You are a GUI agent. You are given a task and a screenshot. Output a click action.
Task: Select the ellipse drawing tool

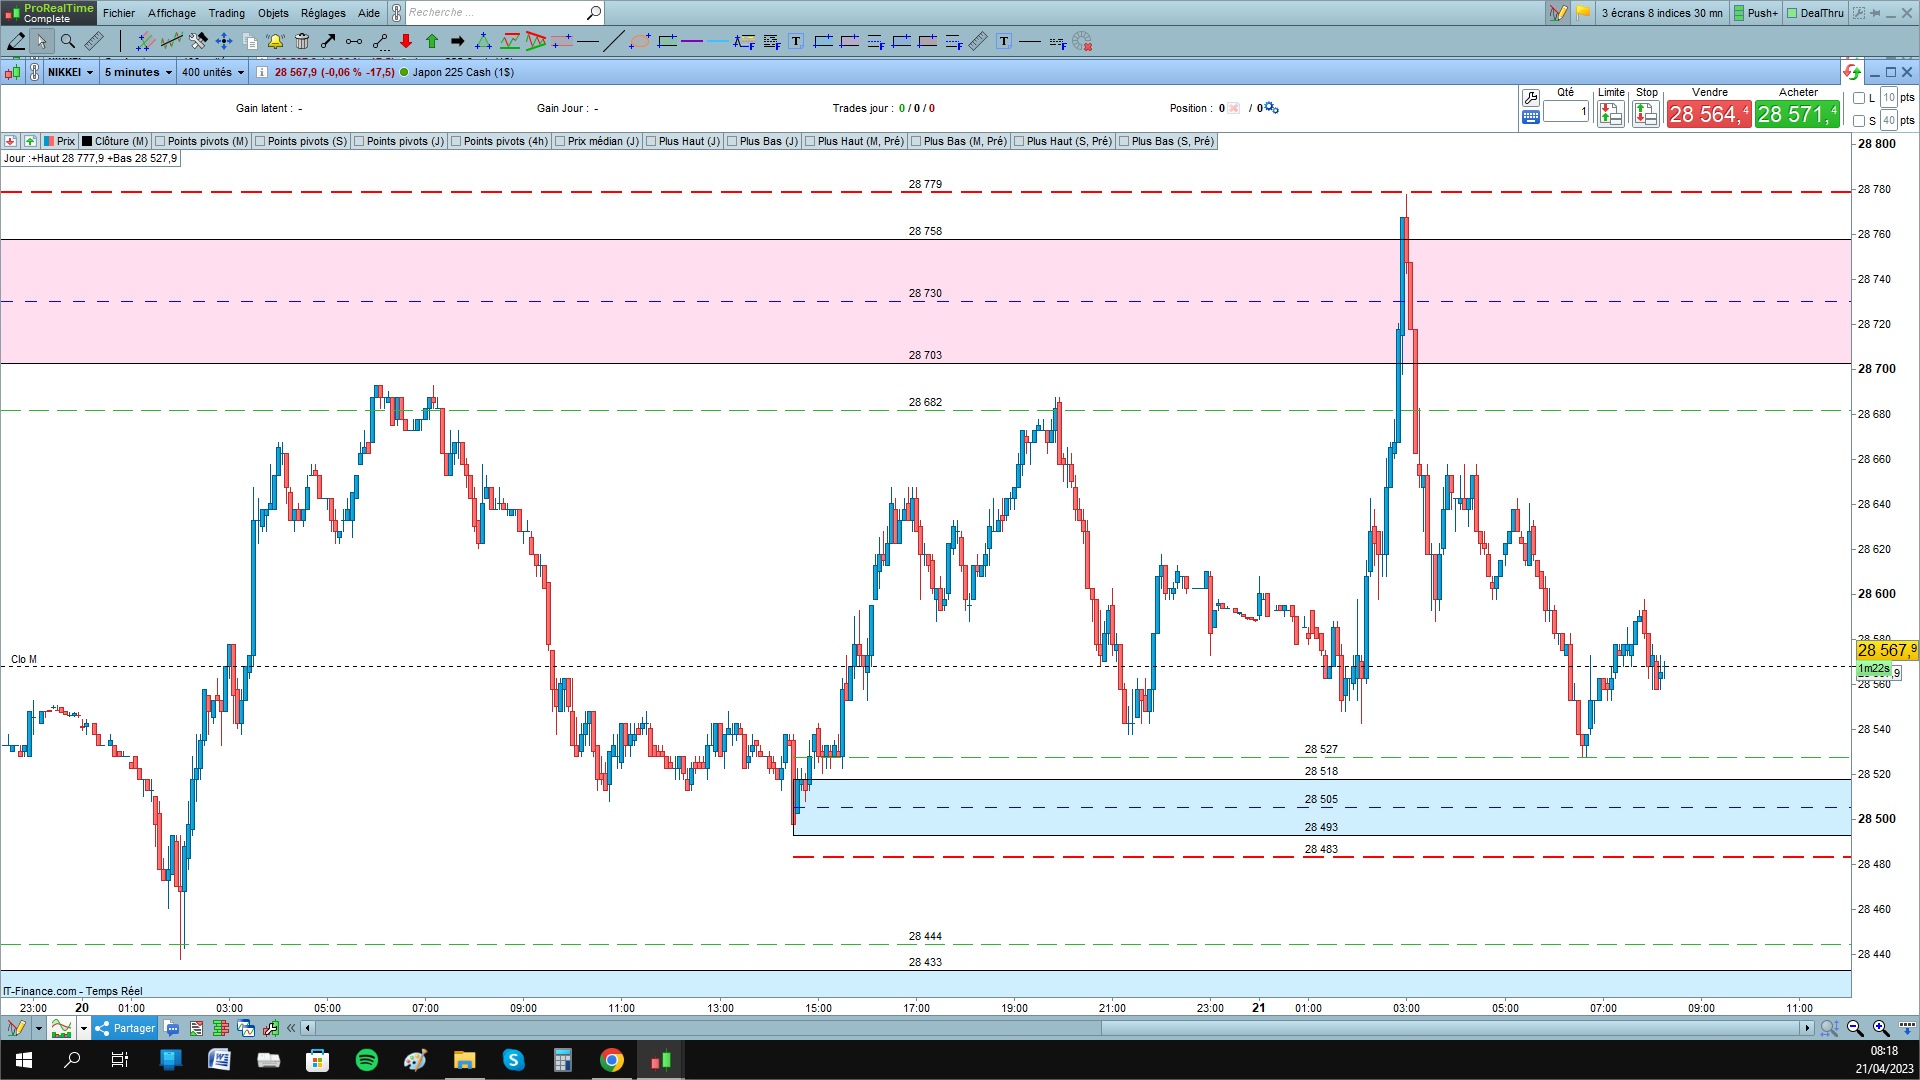(x=640, y=41)
